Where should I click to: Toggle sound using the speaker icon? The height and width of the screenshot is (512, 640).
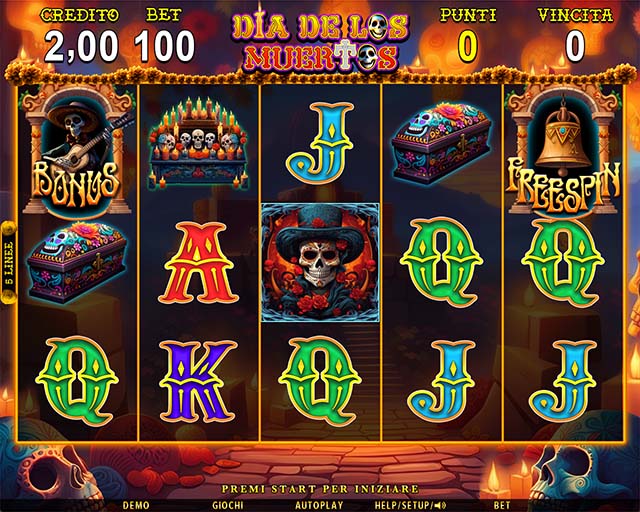tap(440, 505)
